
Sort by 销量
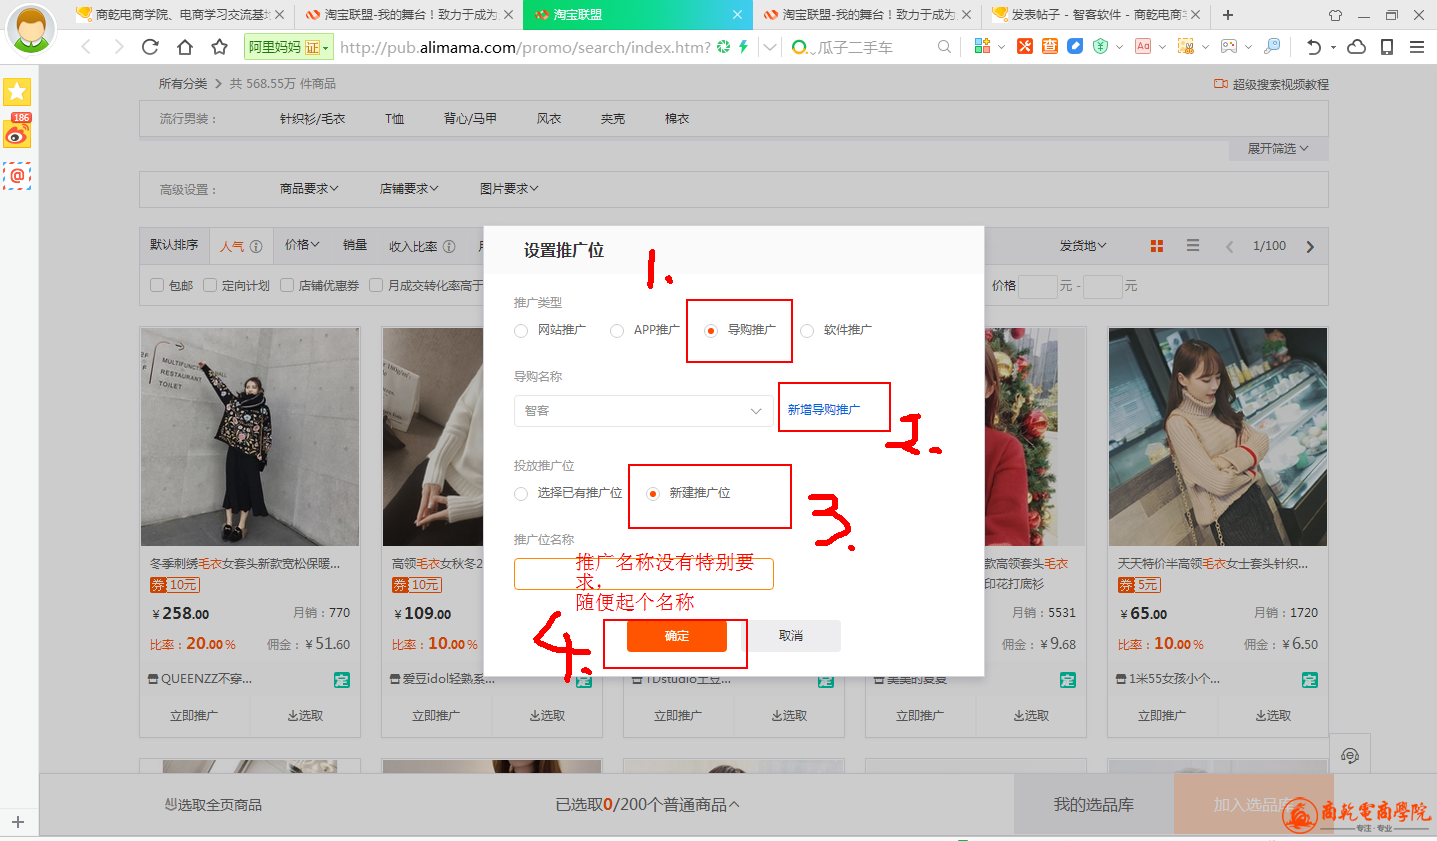tap(355, 245)
